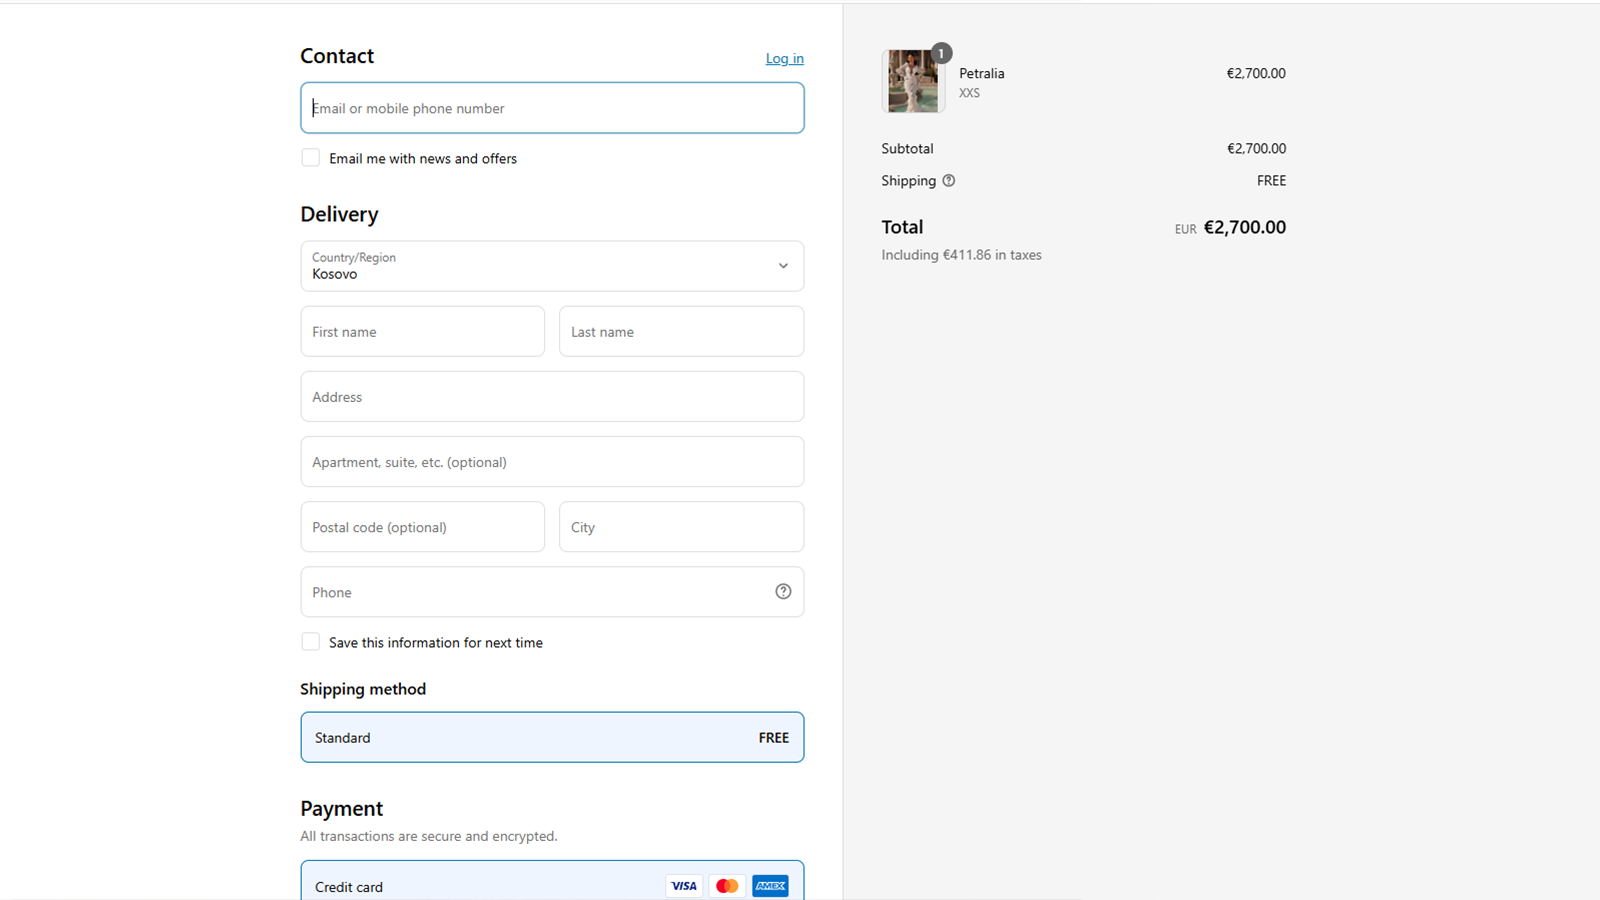Click the Address input field
The height and width of the screenshot is (900, 1600).
click(552, 397)
